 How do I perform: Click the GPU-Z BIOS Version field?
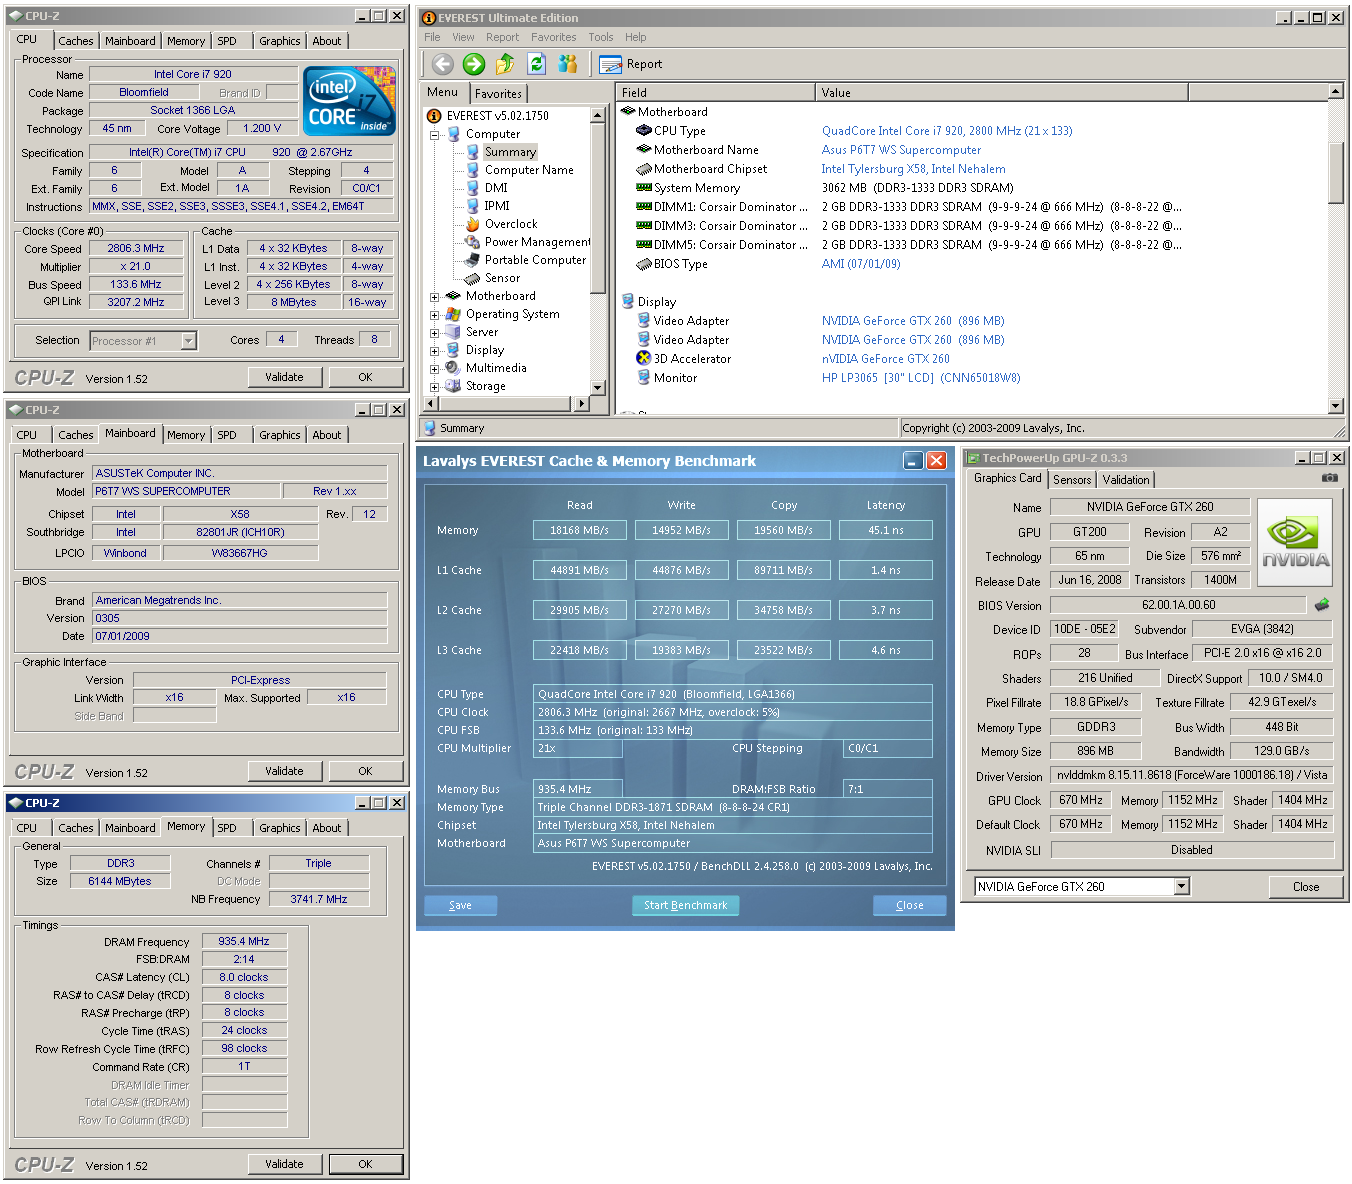(1178, 605)
